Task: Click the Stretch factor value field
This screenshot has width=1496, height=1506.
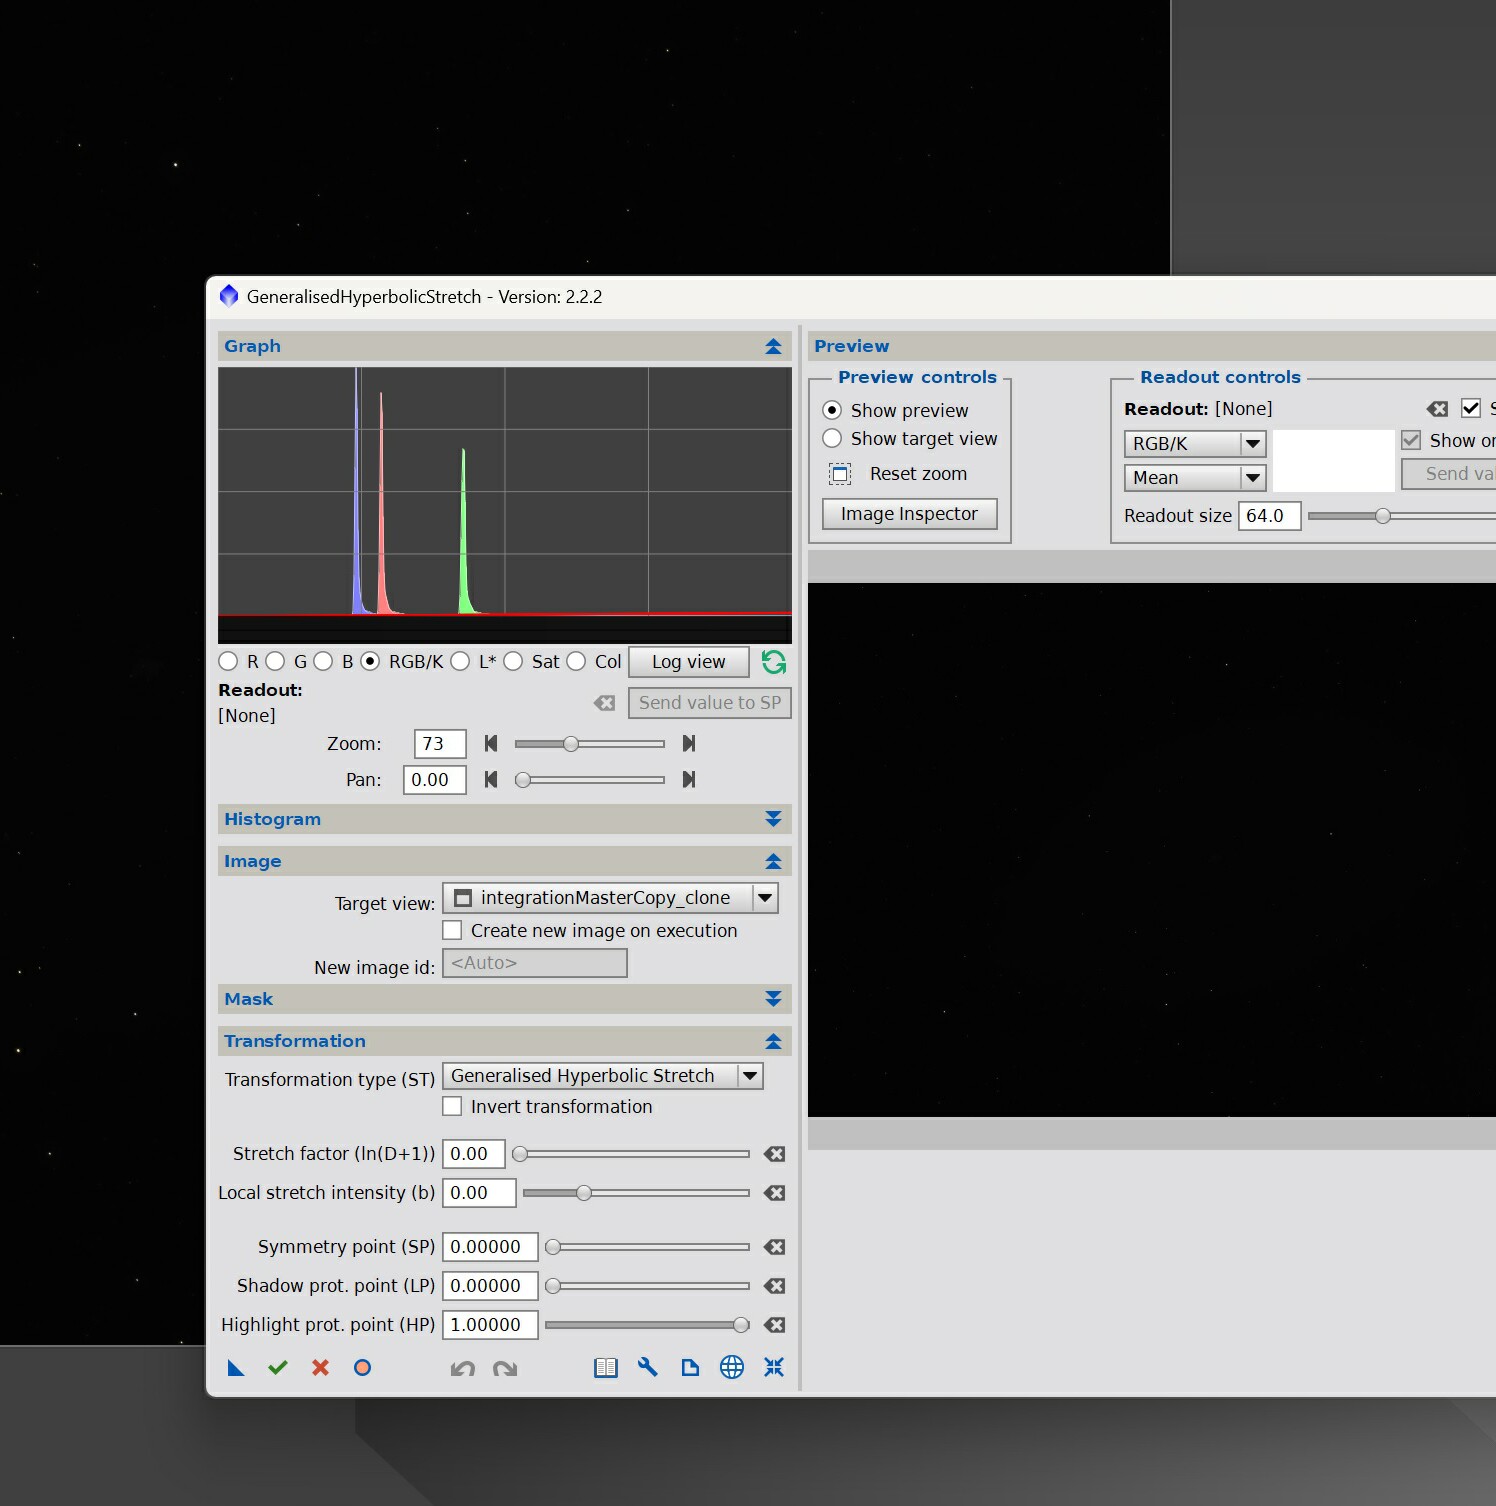Action: tap(474, 1154)
